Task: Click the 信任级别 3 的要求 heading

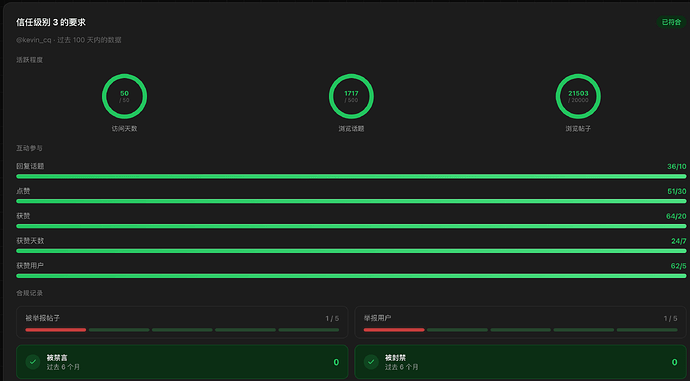Action: pyautogui.click(x=51, y=22)
